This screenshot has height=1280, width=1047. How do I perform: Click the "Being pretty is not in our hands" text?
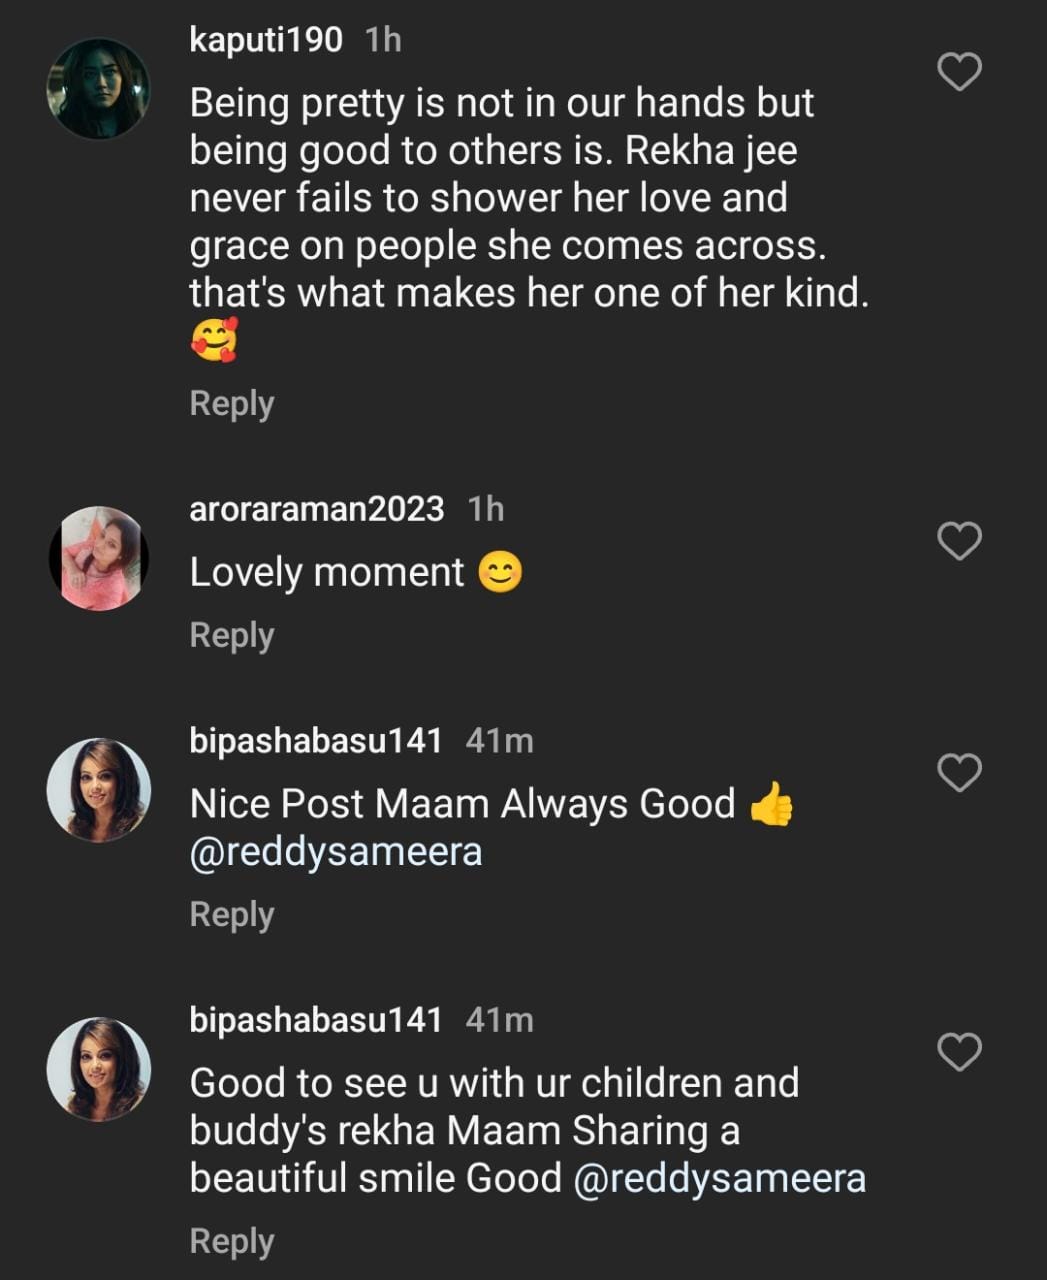tap(501, 103)
